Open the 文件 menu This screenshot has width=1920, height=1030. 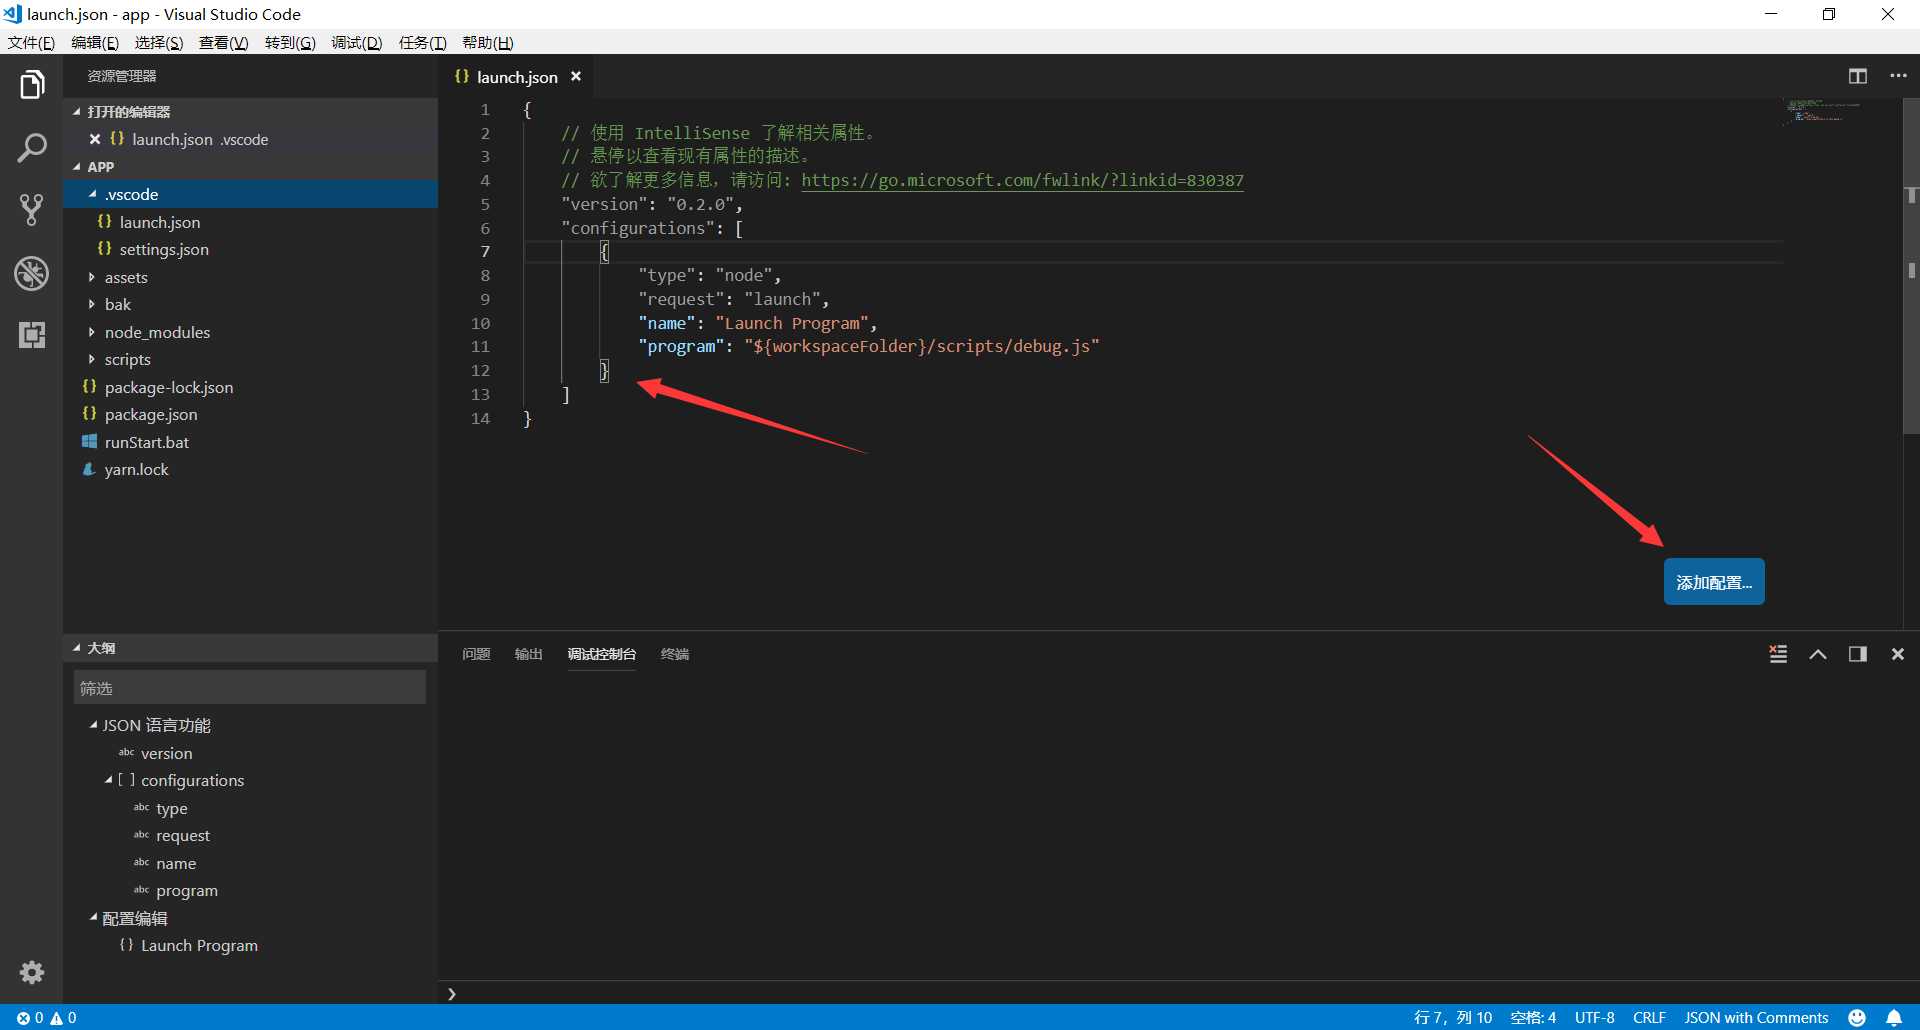(31, 42)
